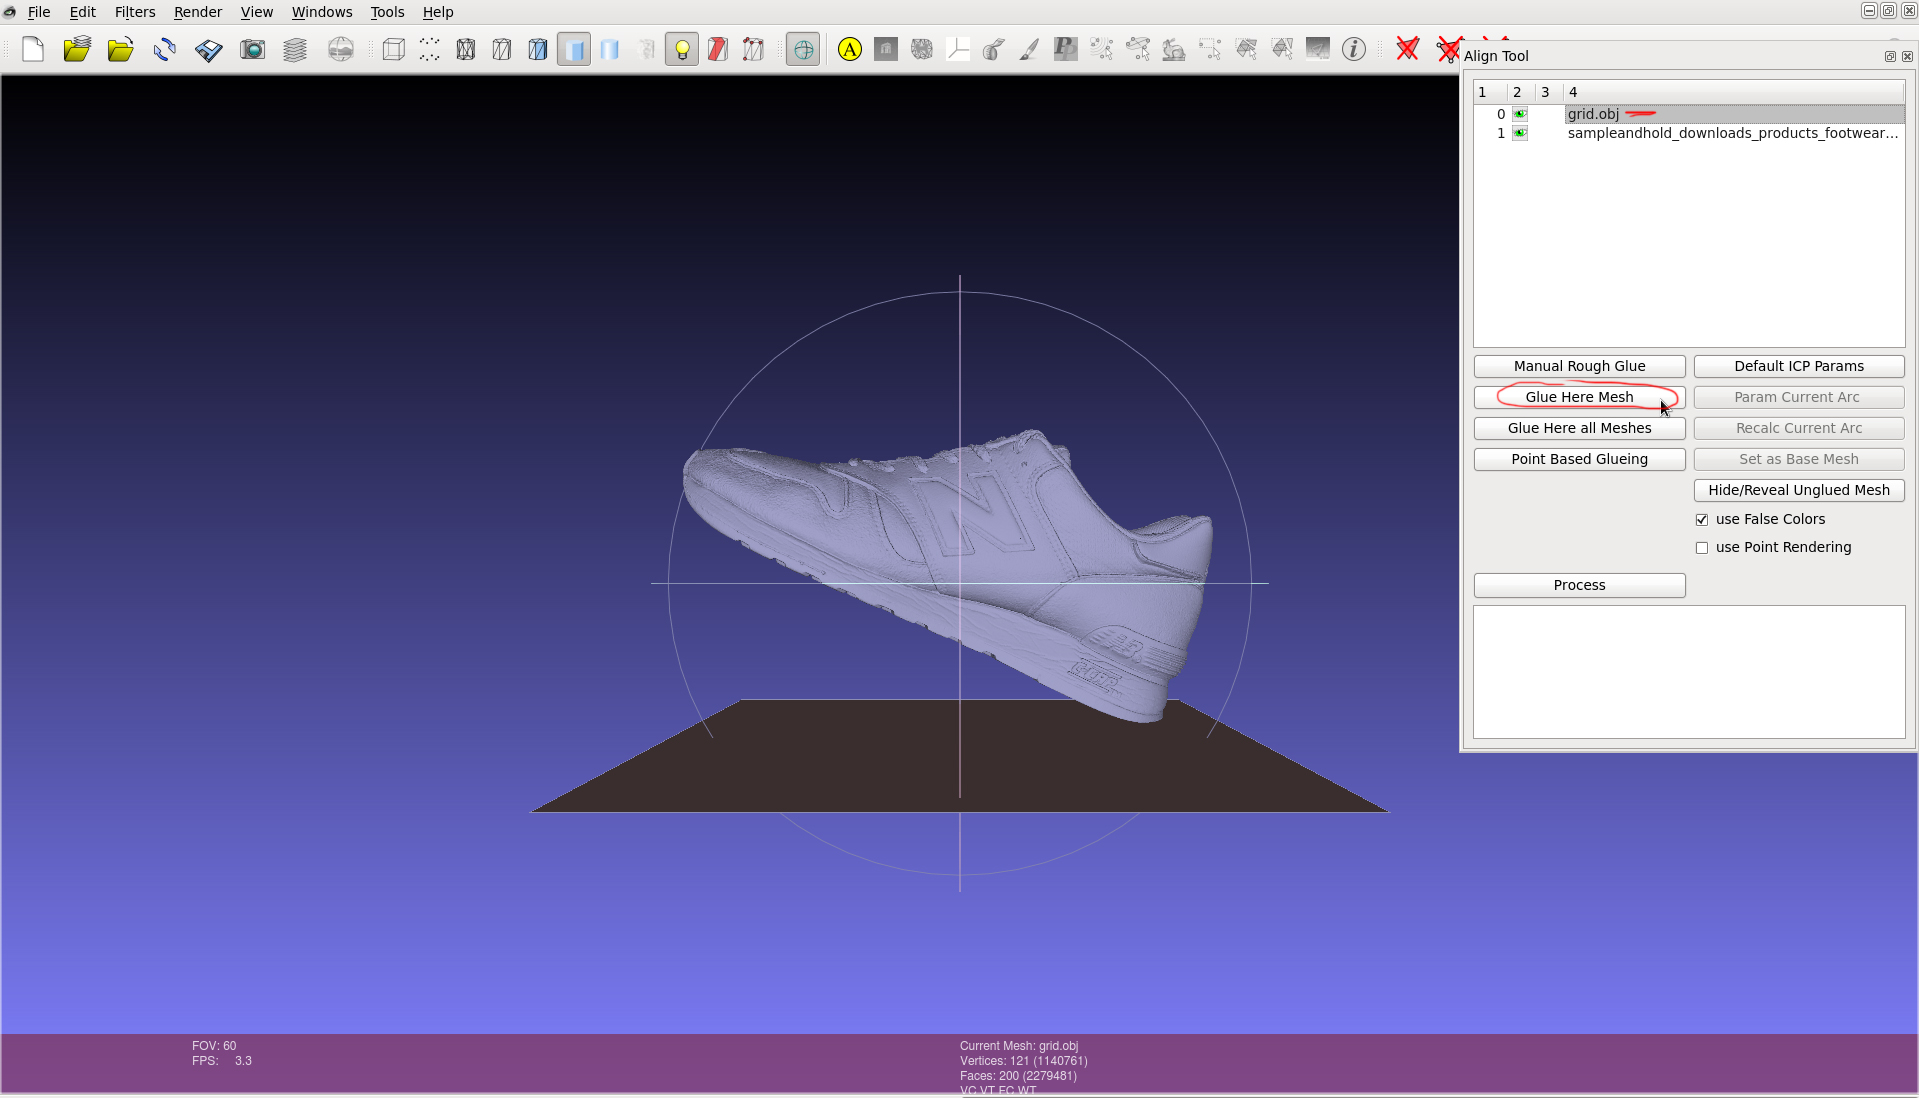
Task: Open the Windows menu
Action: pyautogui.click(x=322, y=12)
